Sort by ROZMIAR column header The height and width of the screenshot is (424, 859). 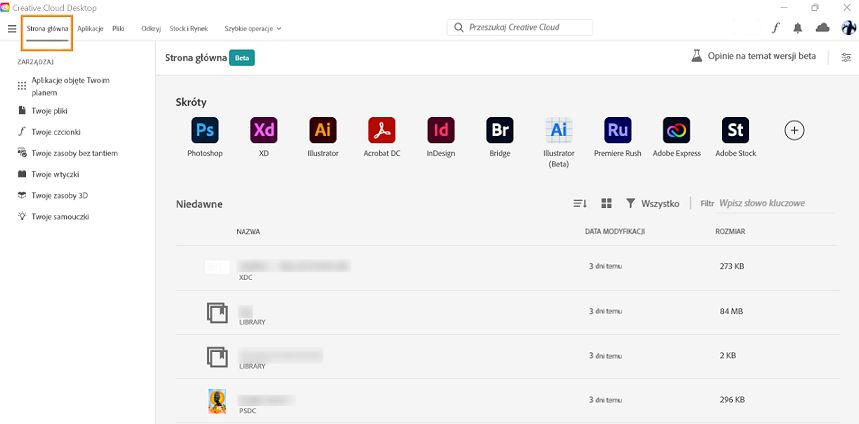click(730, 232)
